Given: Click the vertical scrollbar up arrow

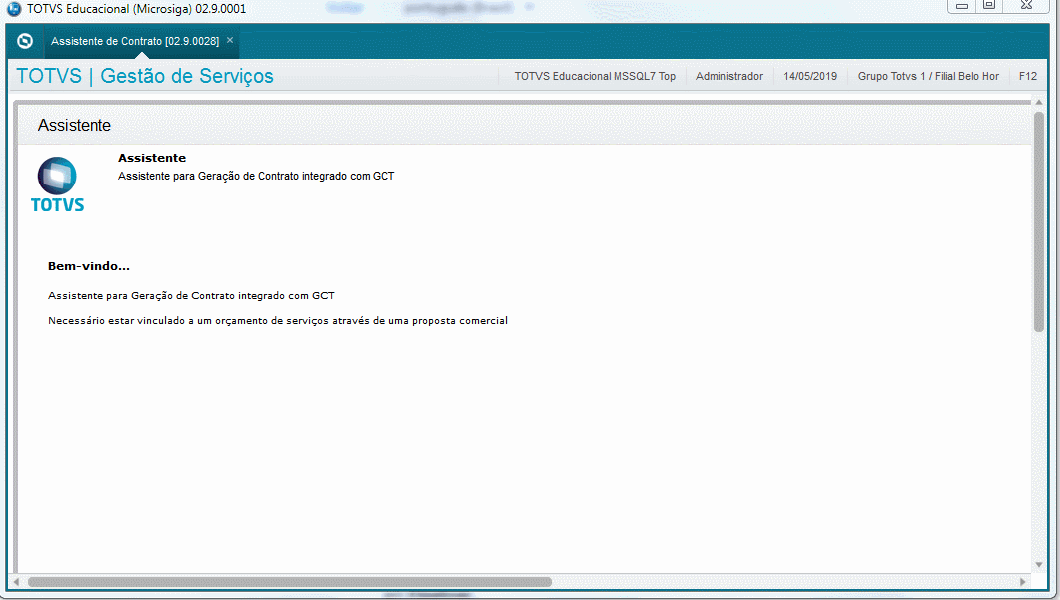Looking at the screenshot, I should [x=1039, y=102].
